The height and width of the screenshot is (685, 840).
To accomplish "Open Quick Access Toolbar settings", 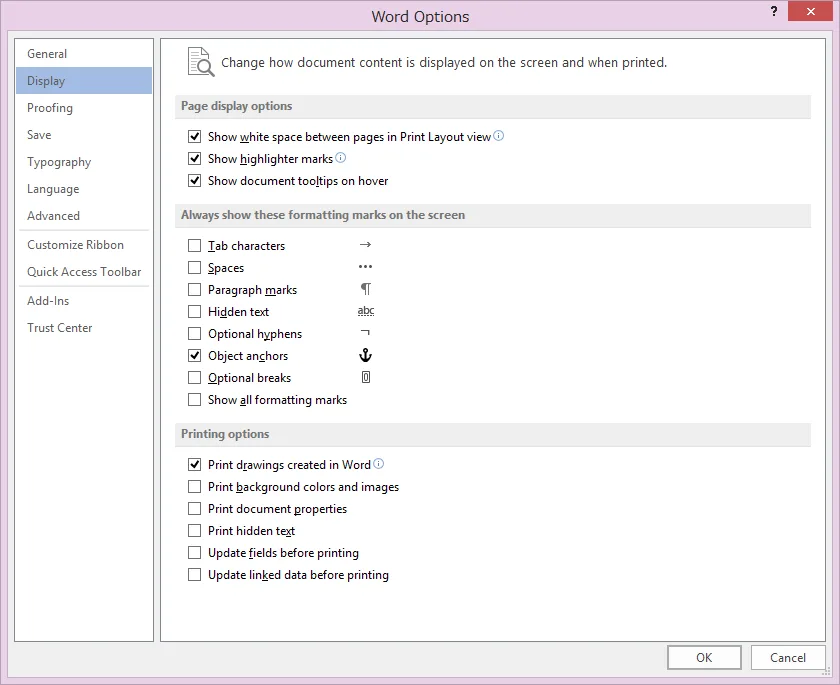I will [x=84, y=272].
